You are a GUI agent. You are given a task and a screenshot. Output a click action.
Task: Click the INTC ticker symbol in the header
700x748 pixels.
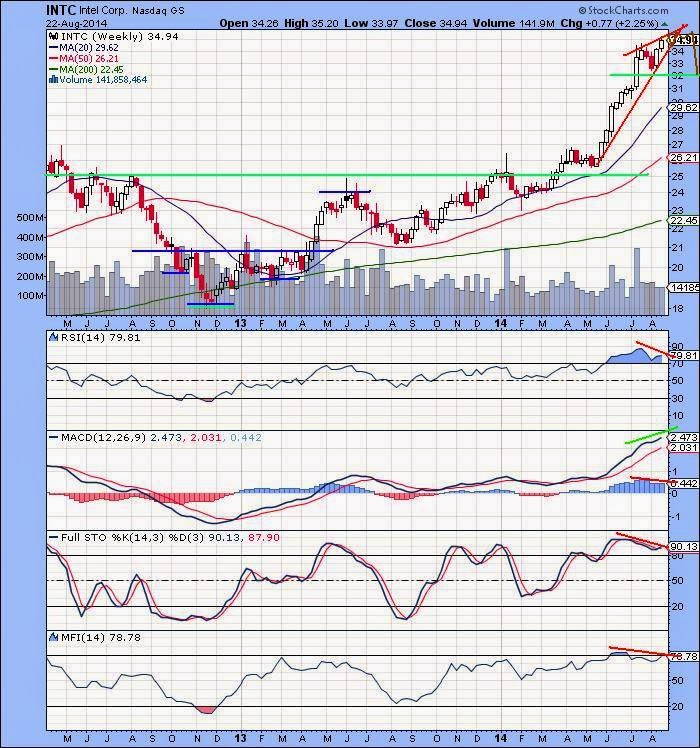(61, 10)
